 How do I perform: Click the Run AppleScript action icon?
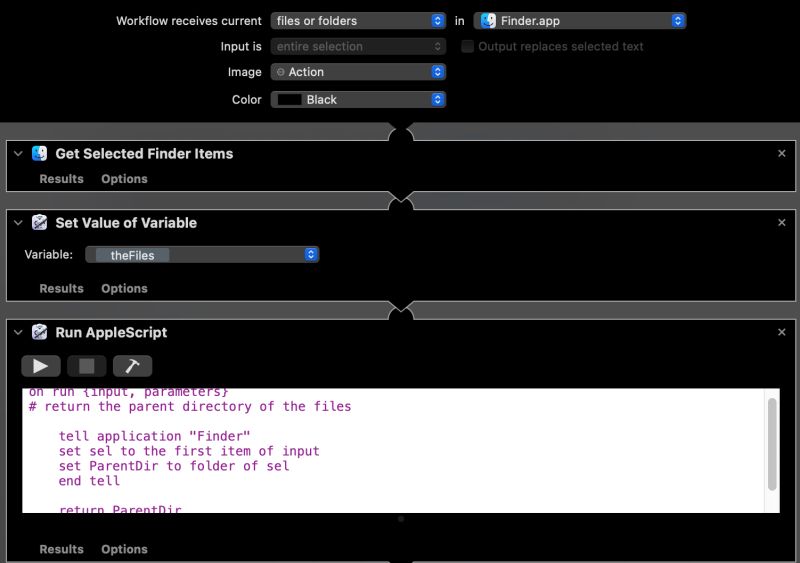pos(39,332)
